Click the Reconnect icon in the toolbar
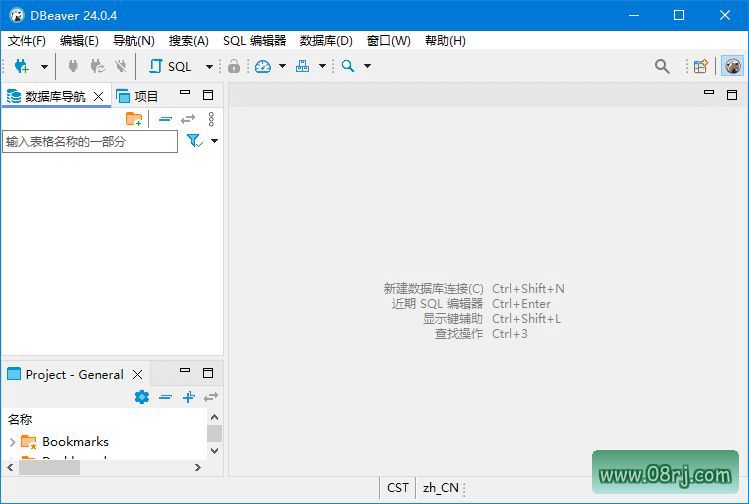The width and height of the screenshot is (749, 504). coord(97,66)
